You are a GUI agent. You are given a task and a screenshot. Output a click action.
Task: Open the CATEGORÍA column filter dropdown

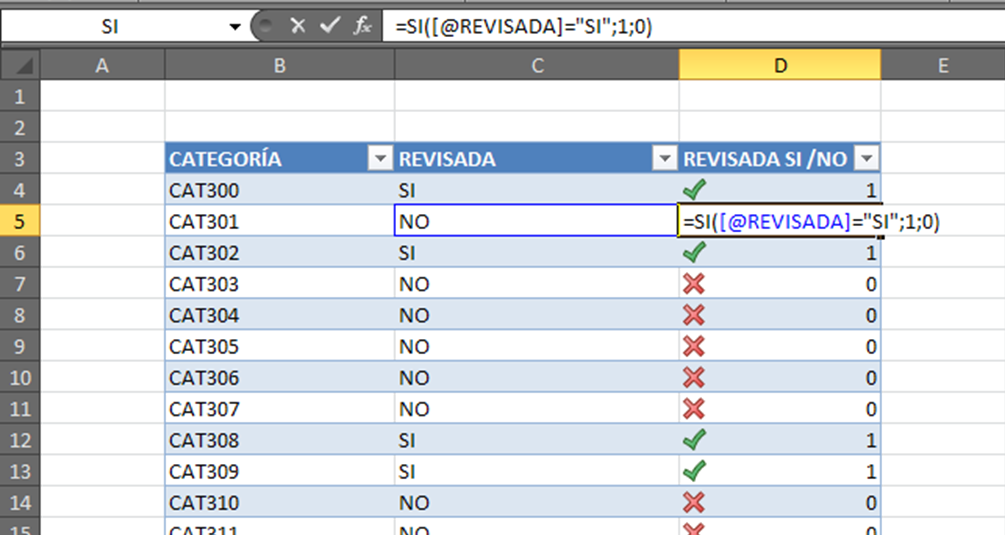[x=380, y=159]
